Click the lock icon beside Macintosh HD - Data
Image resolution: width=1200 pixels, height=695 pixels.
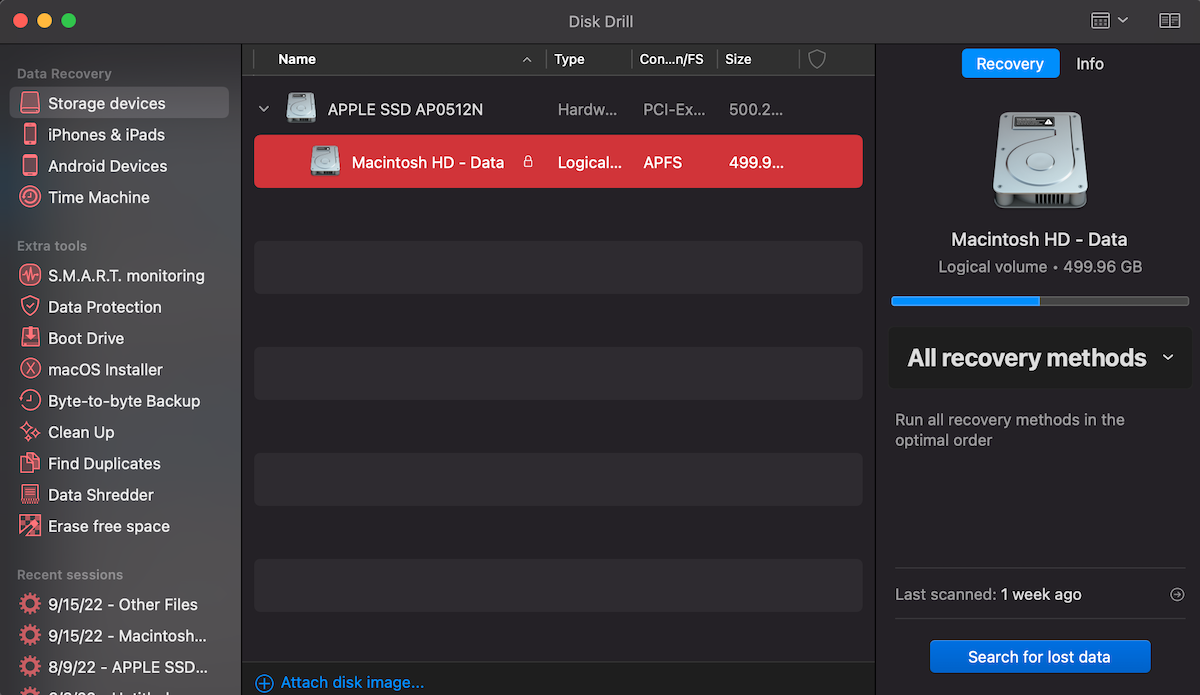pos(528,162)
